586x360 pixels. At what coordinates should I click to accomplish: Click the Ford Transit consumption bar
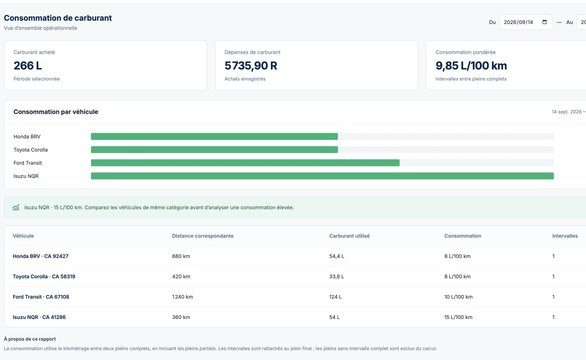245,163
